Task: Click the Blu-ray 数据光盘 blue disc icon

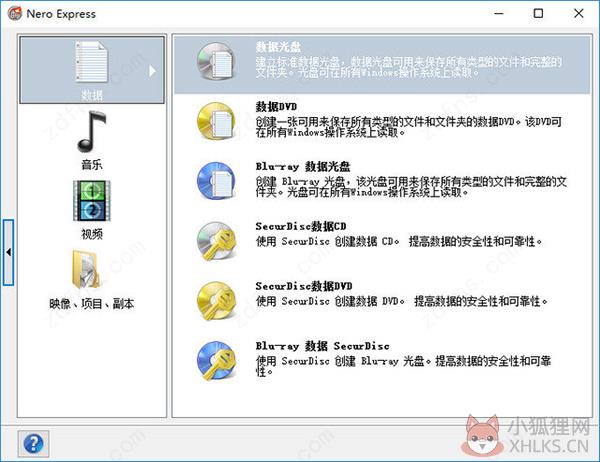Action: (216, 181)
